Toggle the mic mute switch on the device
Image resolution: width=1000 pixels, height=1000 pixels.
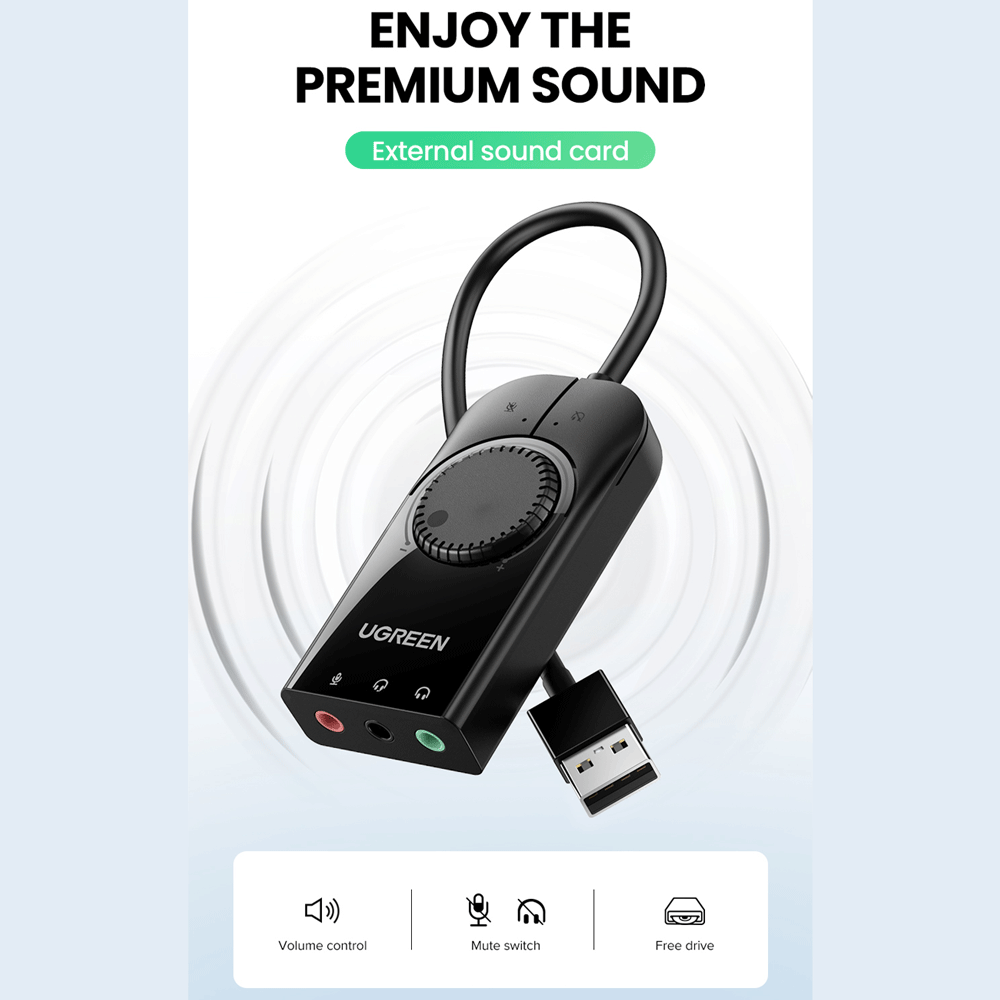pyautogui.click(x=517, y=407)
